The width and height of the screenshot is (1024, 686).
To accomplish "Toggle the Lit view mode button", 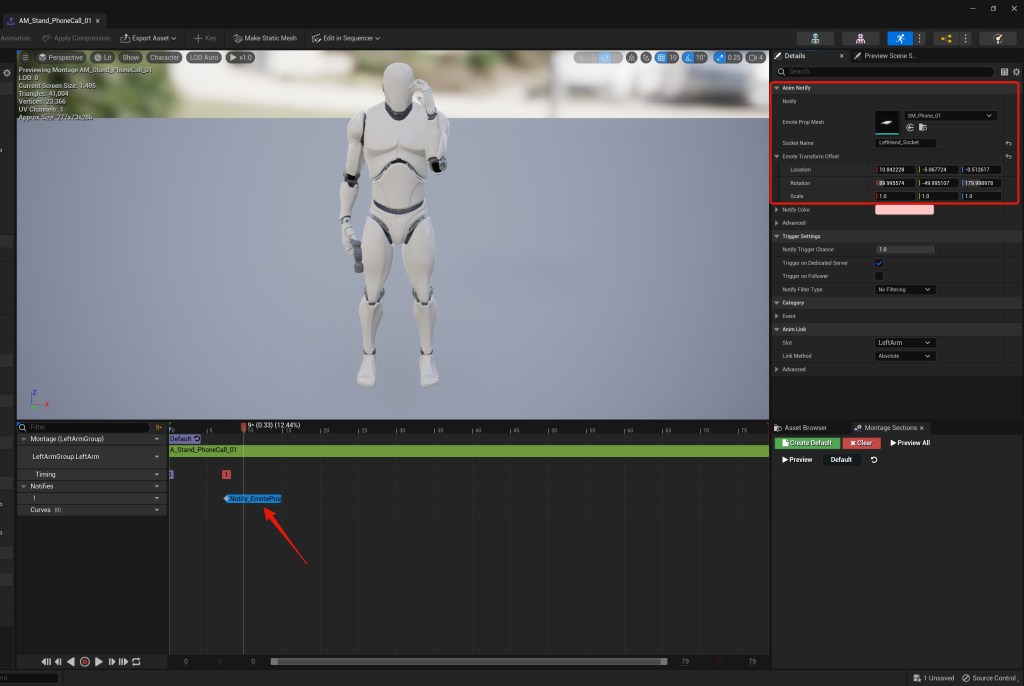I will pyautogui.click(x=103, y=58).
